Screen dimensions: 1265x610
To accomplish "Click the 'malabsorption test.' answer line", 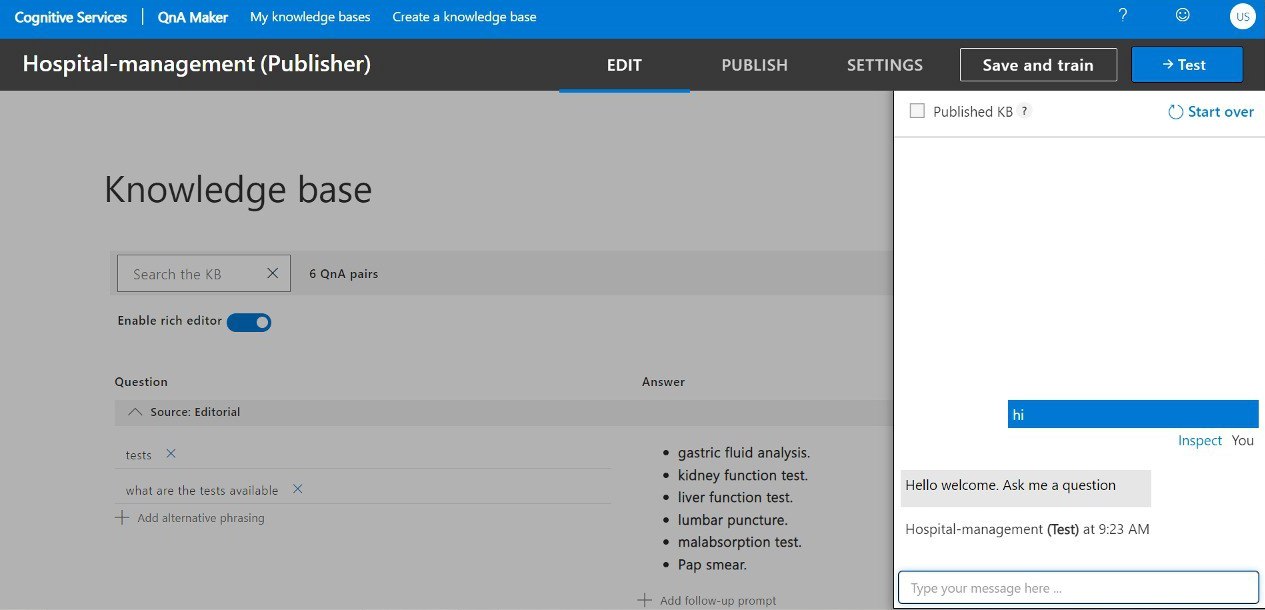I will (740, 542).
